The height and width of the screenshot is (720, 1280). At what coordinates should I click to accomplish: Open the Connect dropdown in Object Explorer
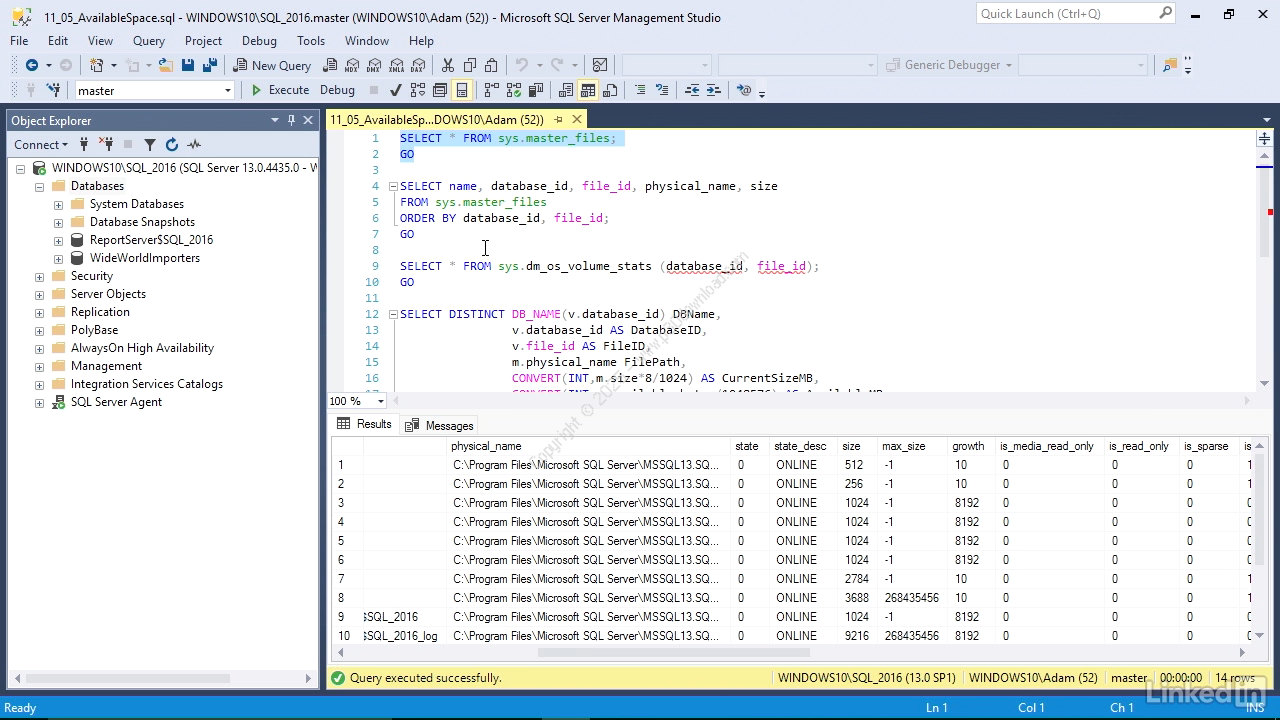(41, 144)
